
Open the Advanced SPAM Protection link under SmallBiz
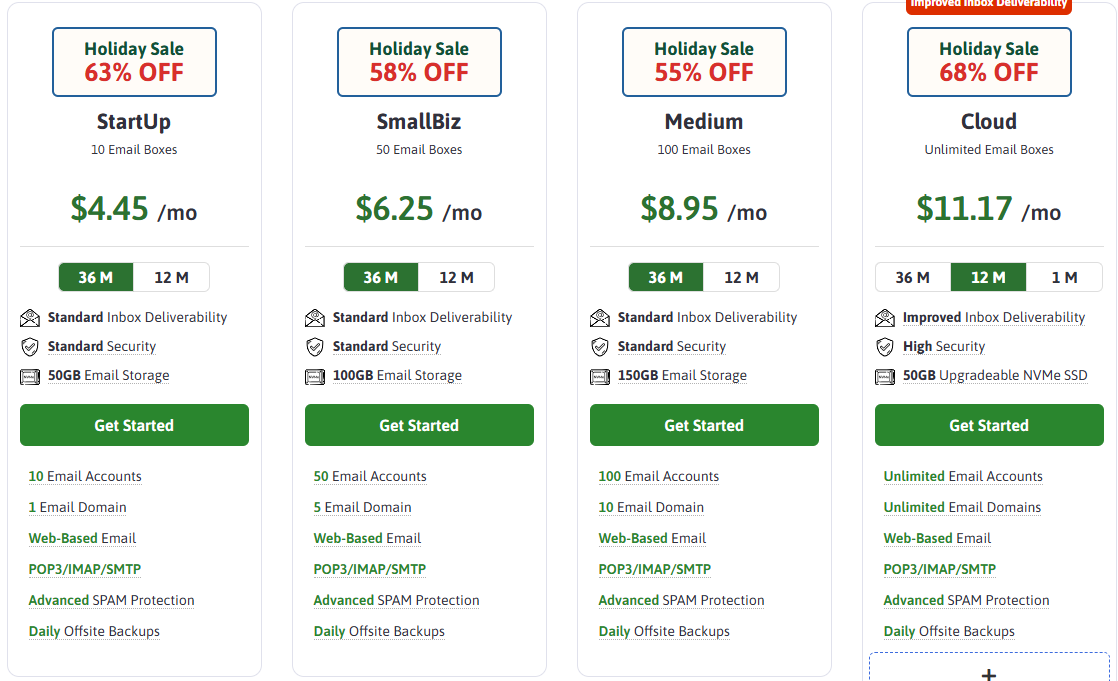pyautogui.click(x=396, y=600)
